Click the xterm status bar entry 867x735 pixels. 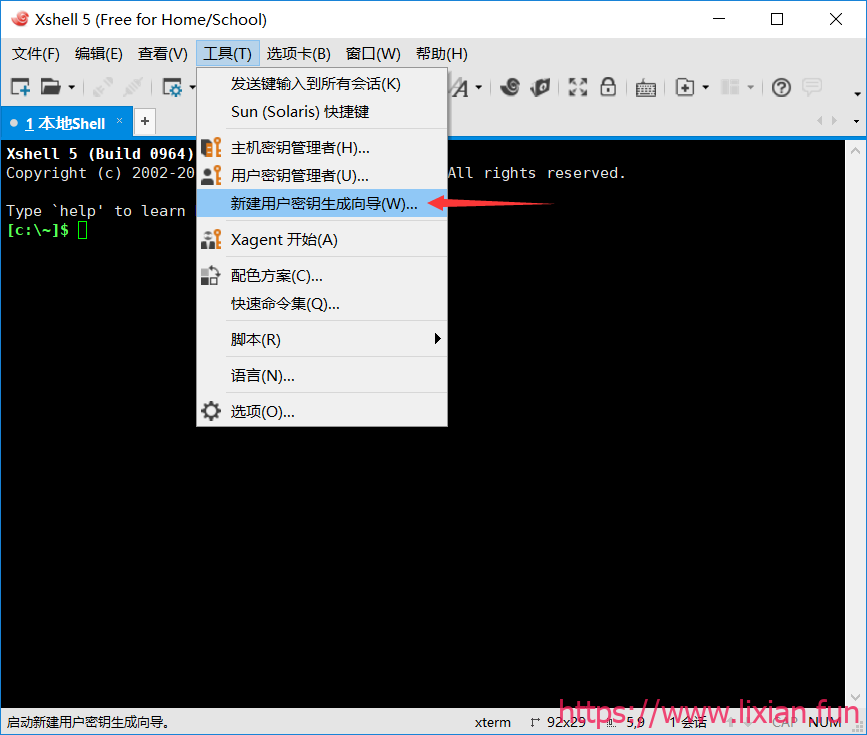[492, 722]
